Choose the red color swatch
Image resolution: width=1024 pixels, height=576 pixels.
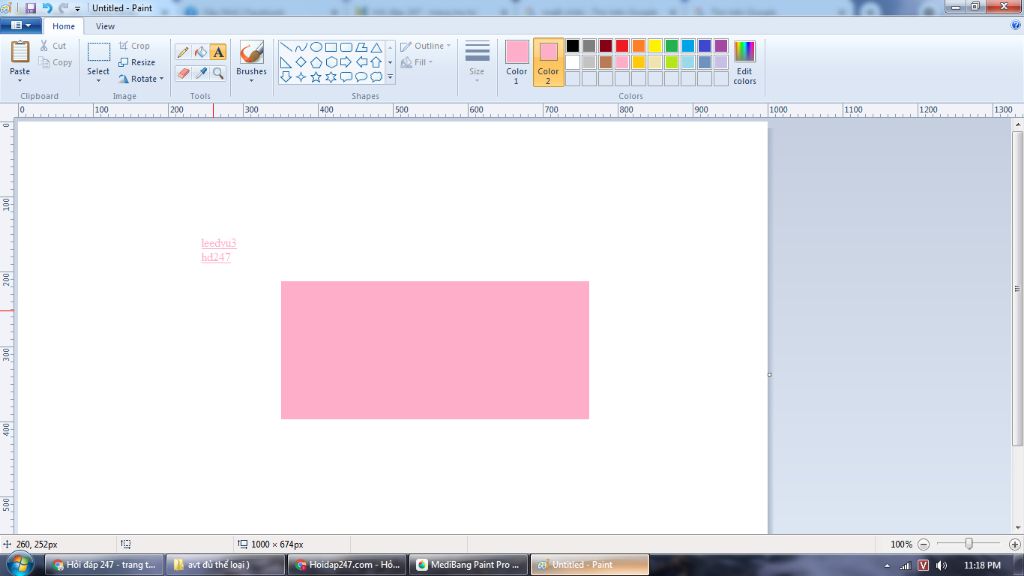click(x=622, y=46)
